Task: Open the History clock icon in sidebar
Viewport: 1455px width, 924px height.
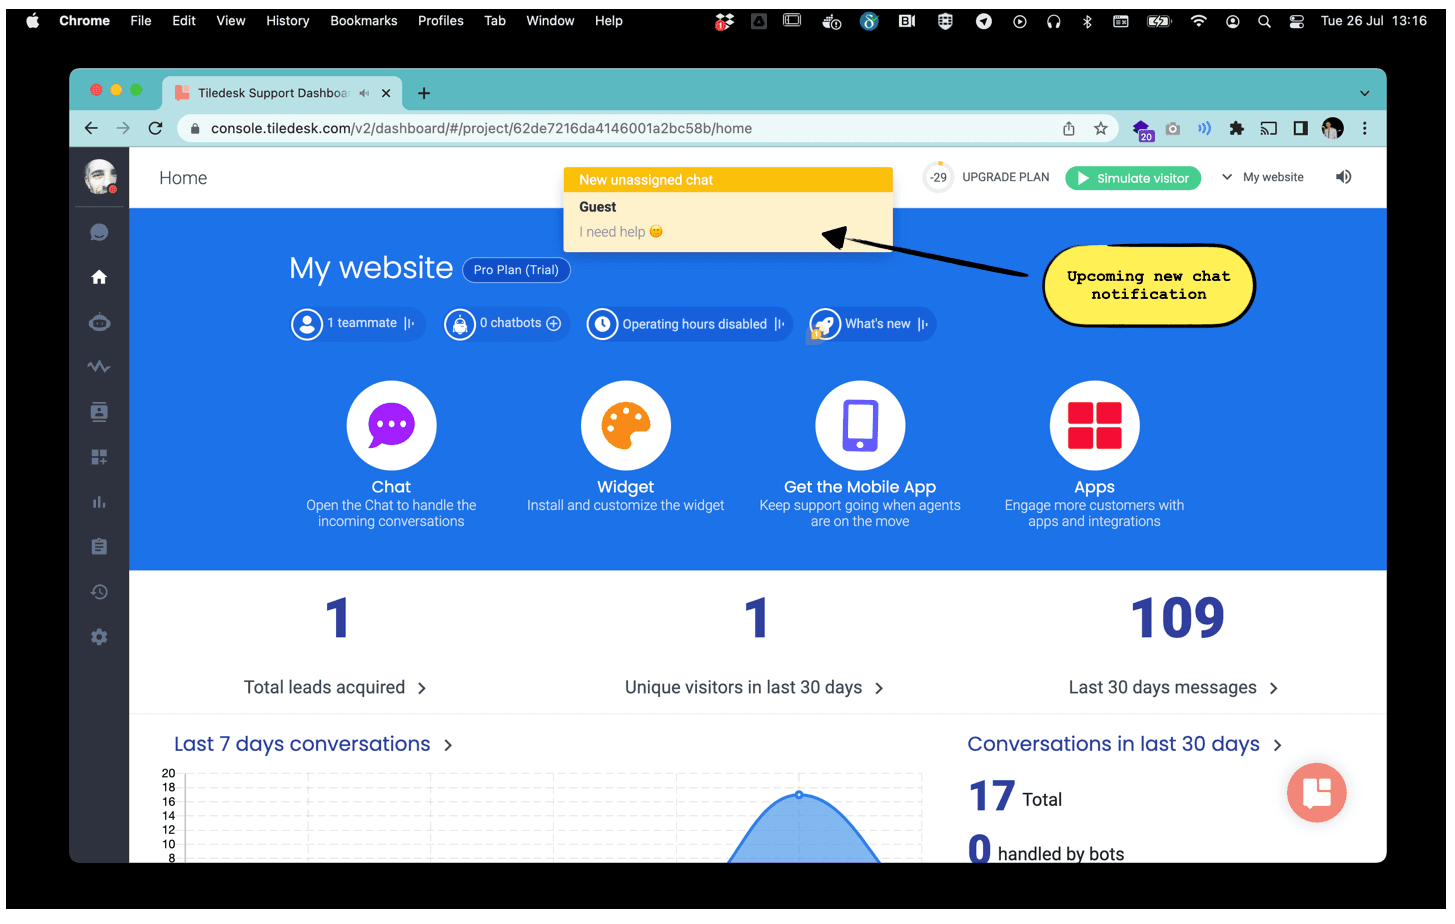Action: [x=99, y=592]
